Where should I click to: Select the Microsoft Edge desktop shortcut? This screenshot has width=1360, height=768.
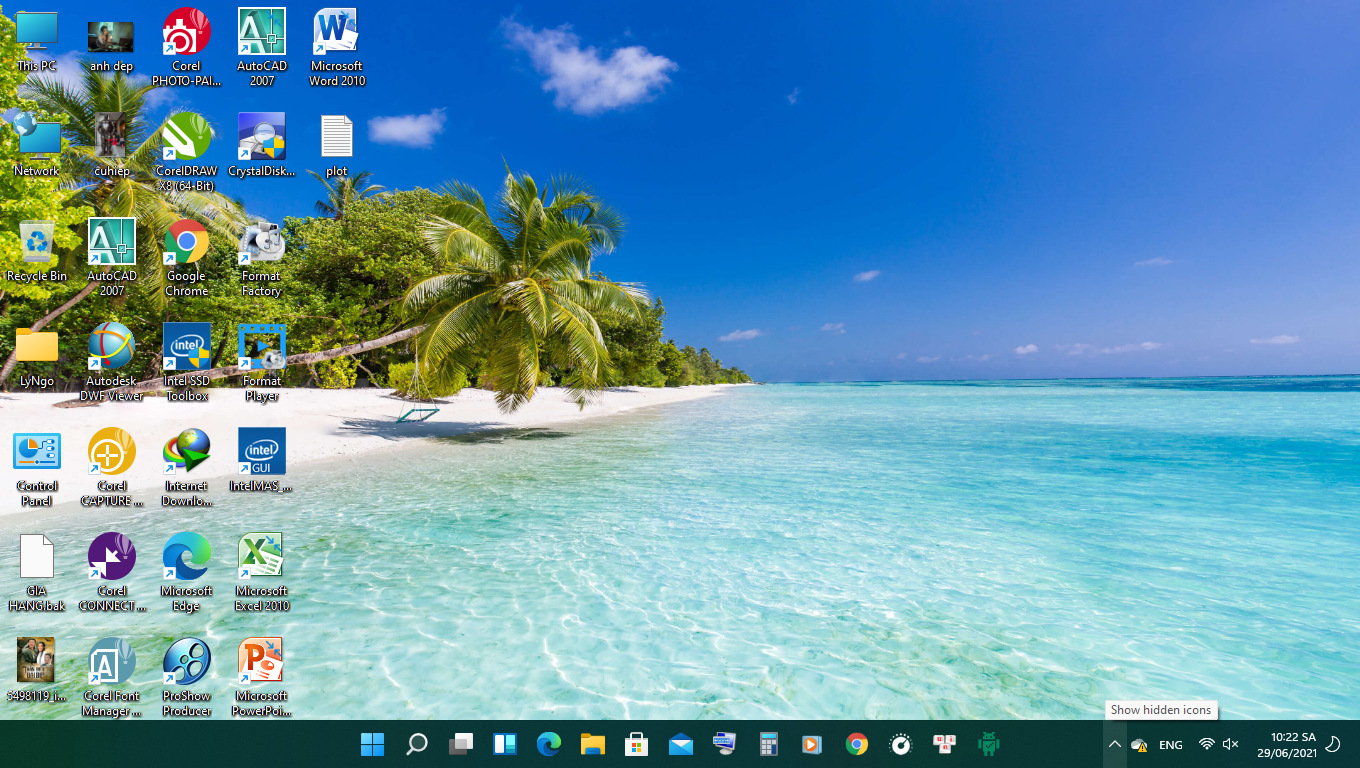click(187, 573)
